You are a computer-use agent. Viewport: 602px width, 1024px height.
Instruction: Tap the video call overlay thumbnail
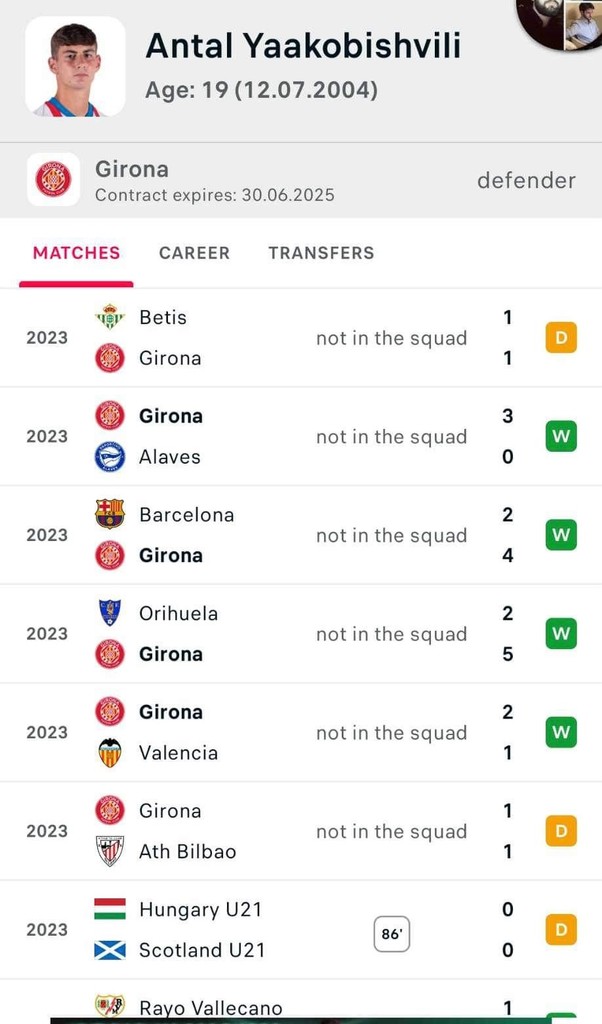pyautogui.click(x=559, y=24)
